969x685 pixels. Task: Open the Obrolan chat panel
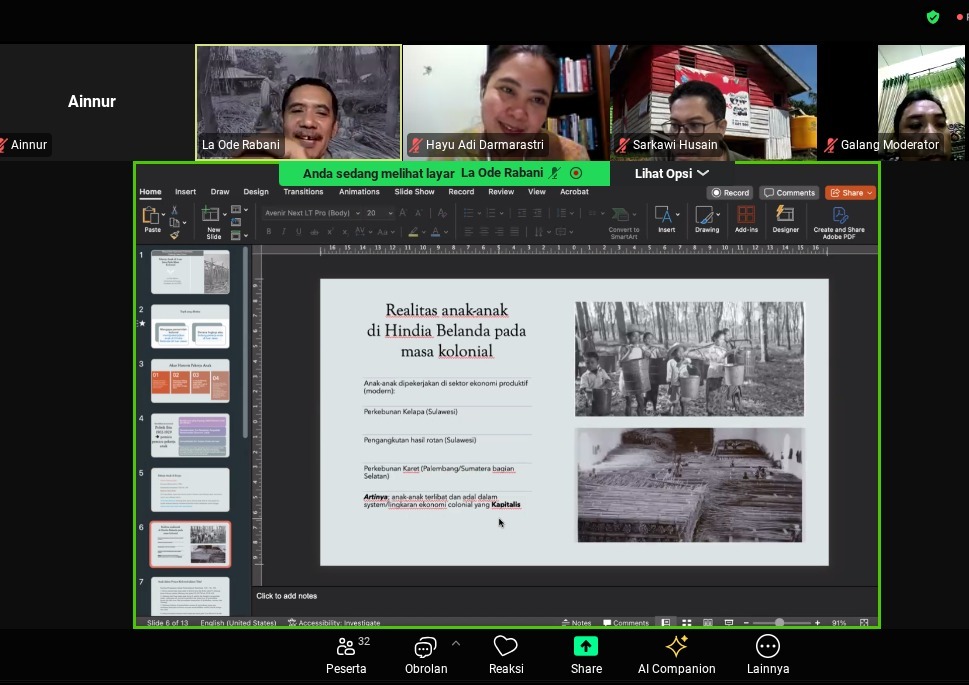pos(426,655)
